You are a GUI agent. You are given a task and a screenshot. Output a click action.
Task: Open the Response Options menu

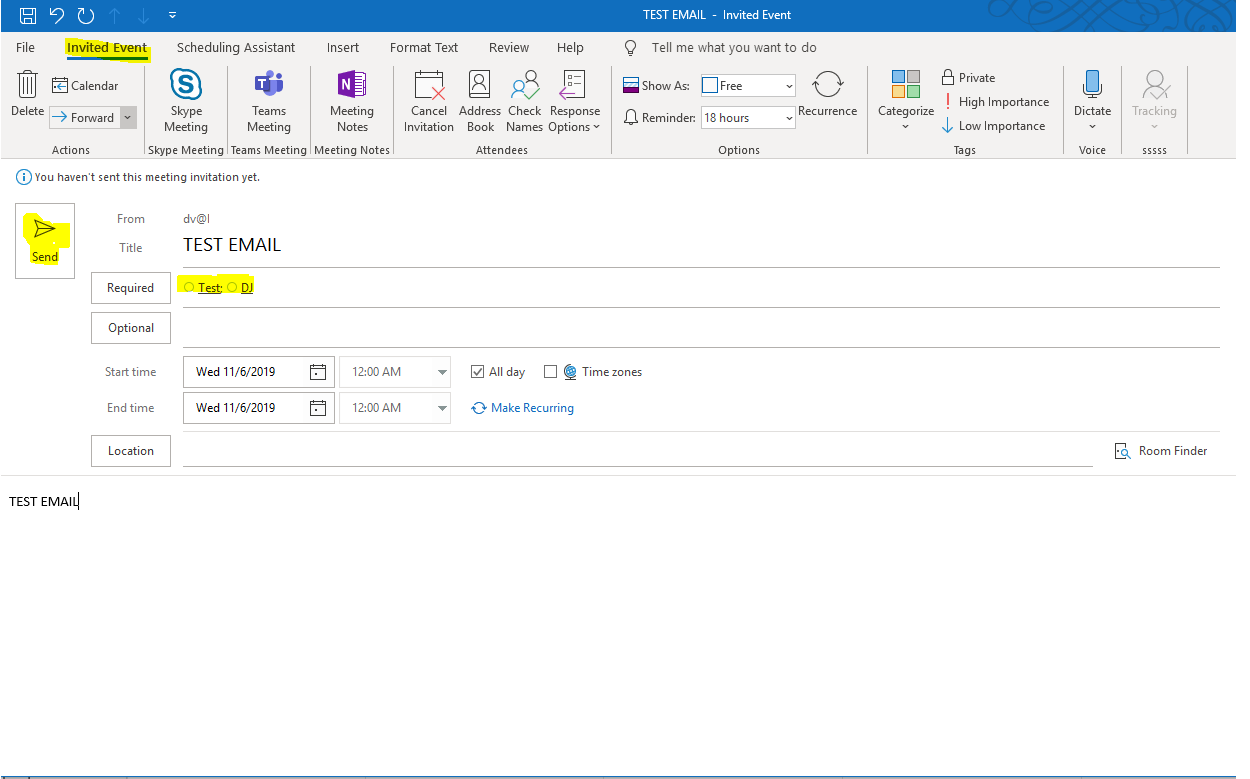(574, 101)
